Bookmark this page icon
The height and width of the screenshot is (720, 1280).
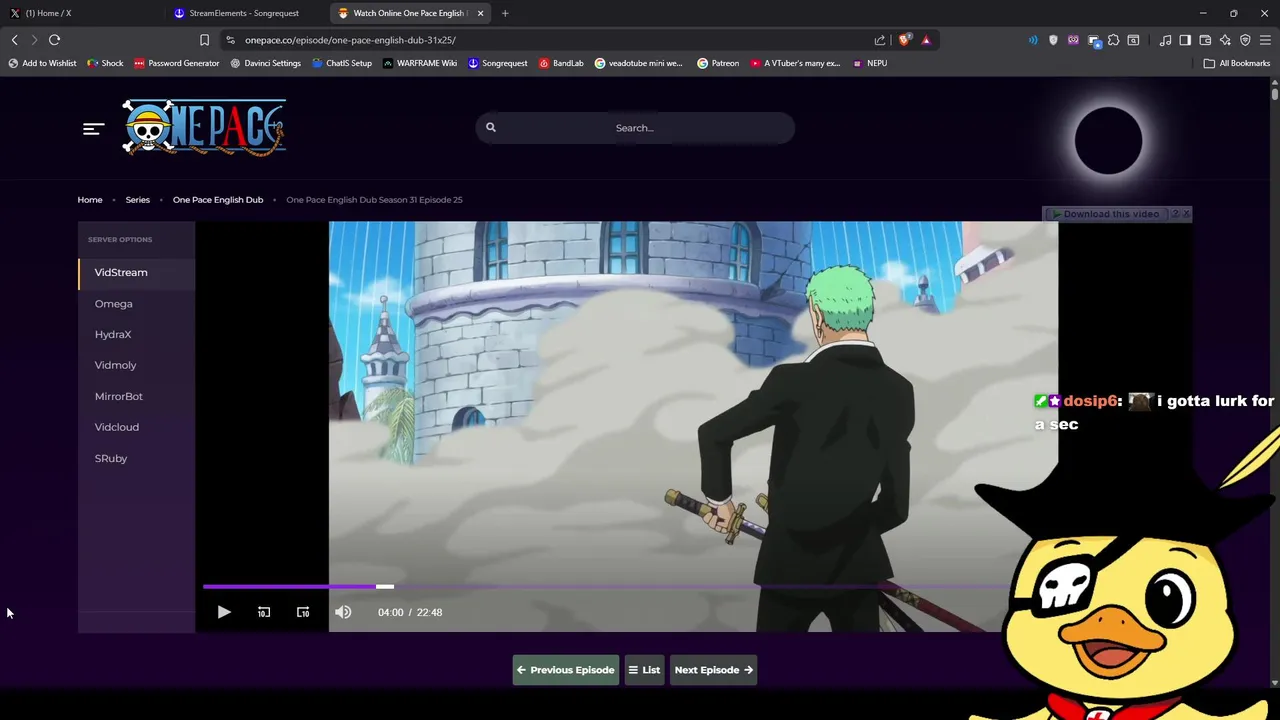click(x=204, y=40)
